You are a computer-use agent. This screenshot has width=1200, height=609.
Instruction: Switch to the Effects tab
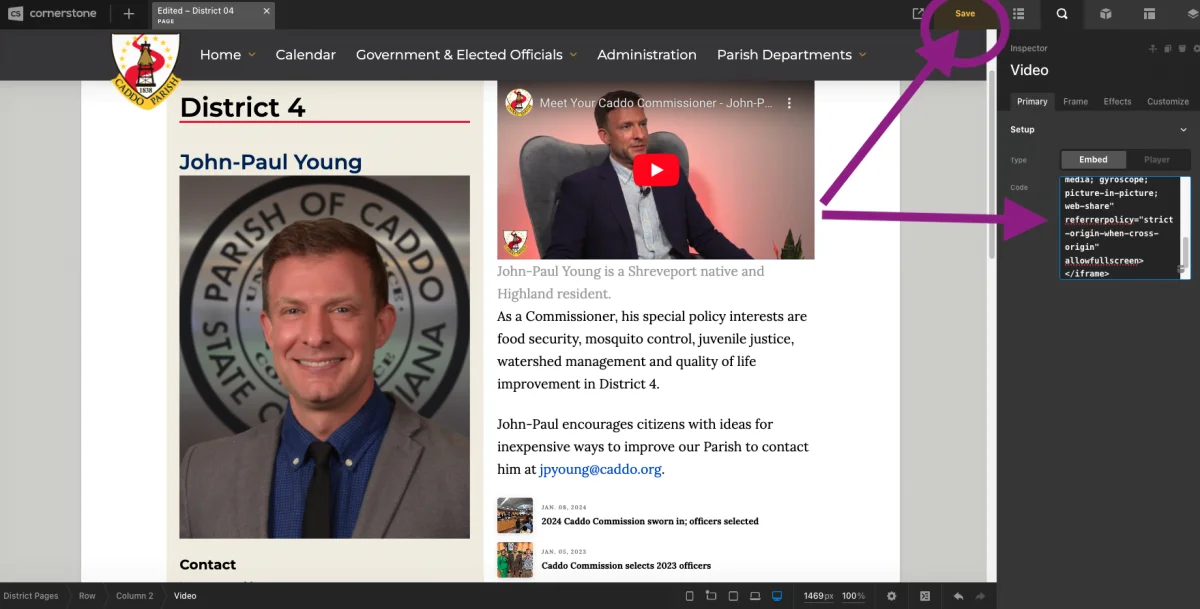(x=1117, y=102)
